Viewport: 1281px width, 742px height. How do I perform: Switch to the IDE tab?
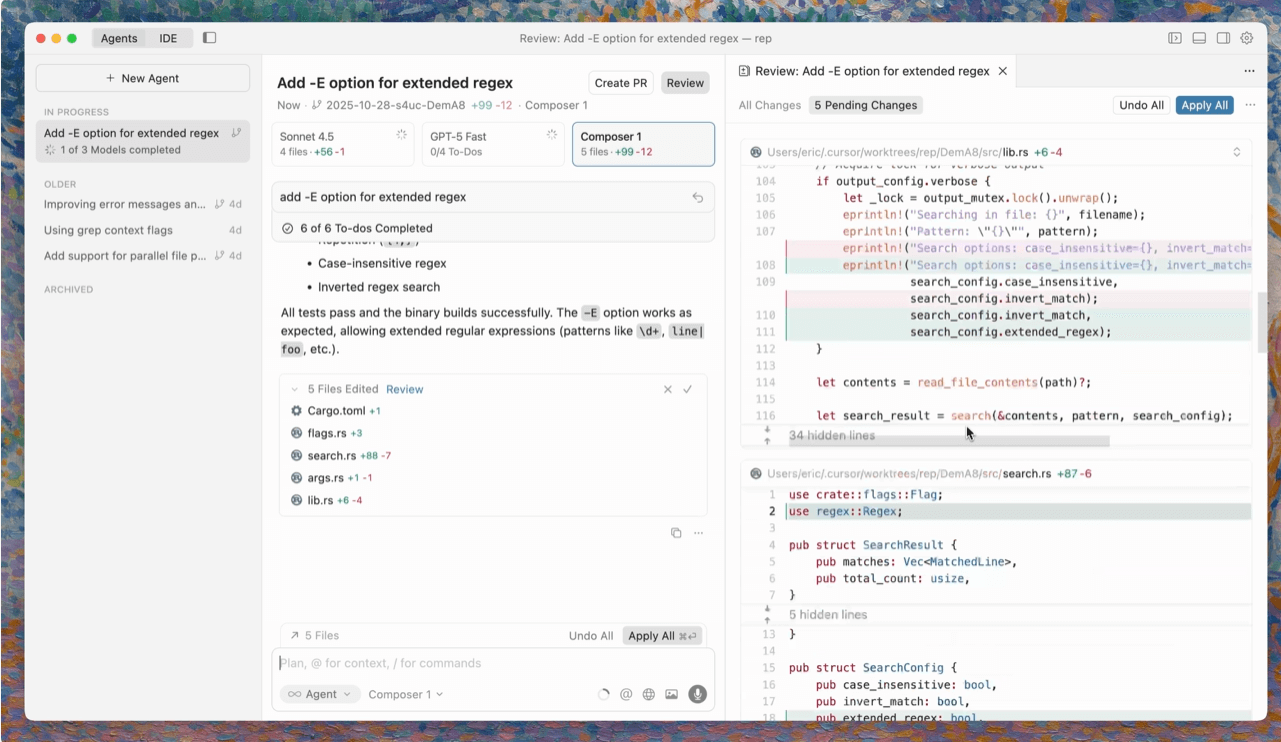pyautogui.click(x=168, y=38)
